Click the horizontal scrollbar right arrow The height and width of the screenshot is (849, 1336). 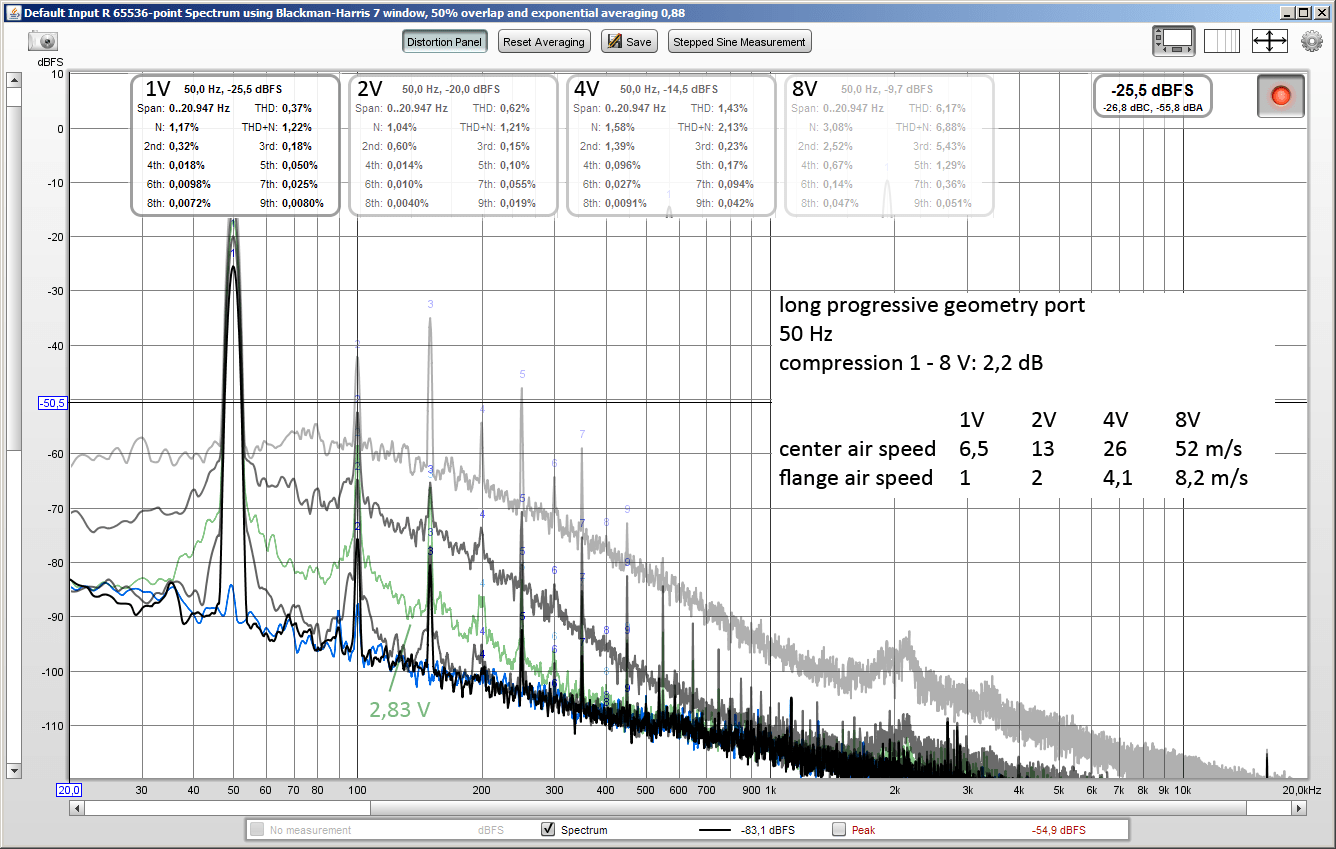click(1300, 808)
